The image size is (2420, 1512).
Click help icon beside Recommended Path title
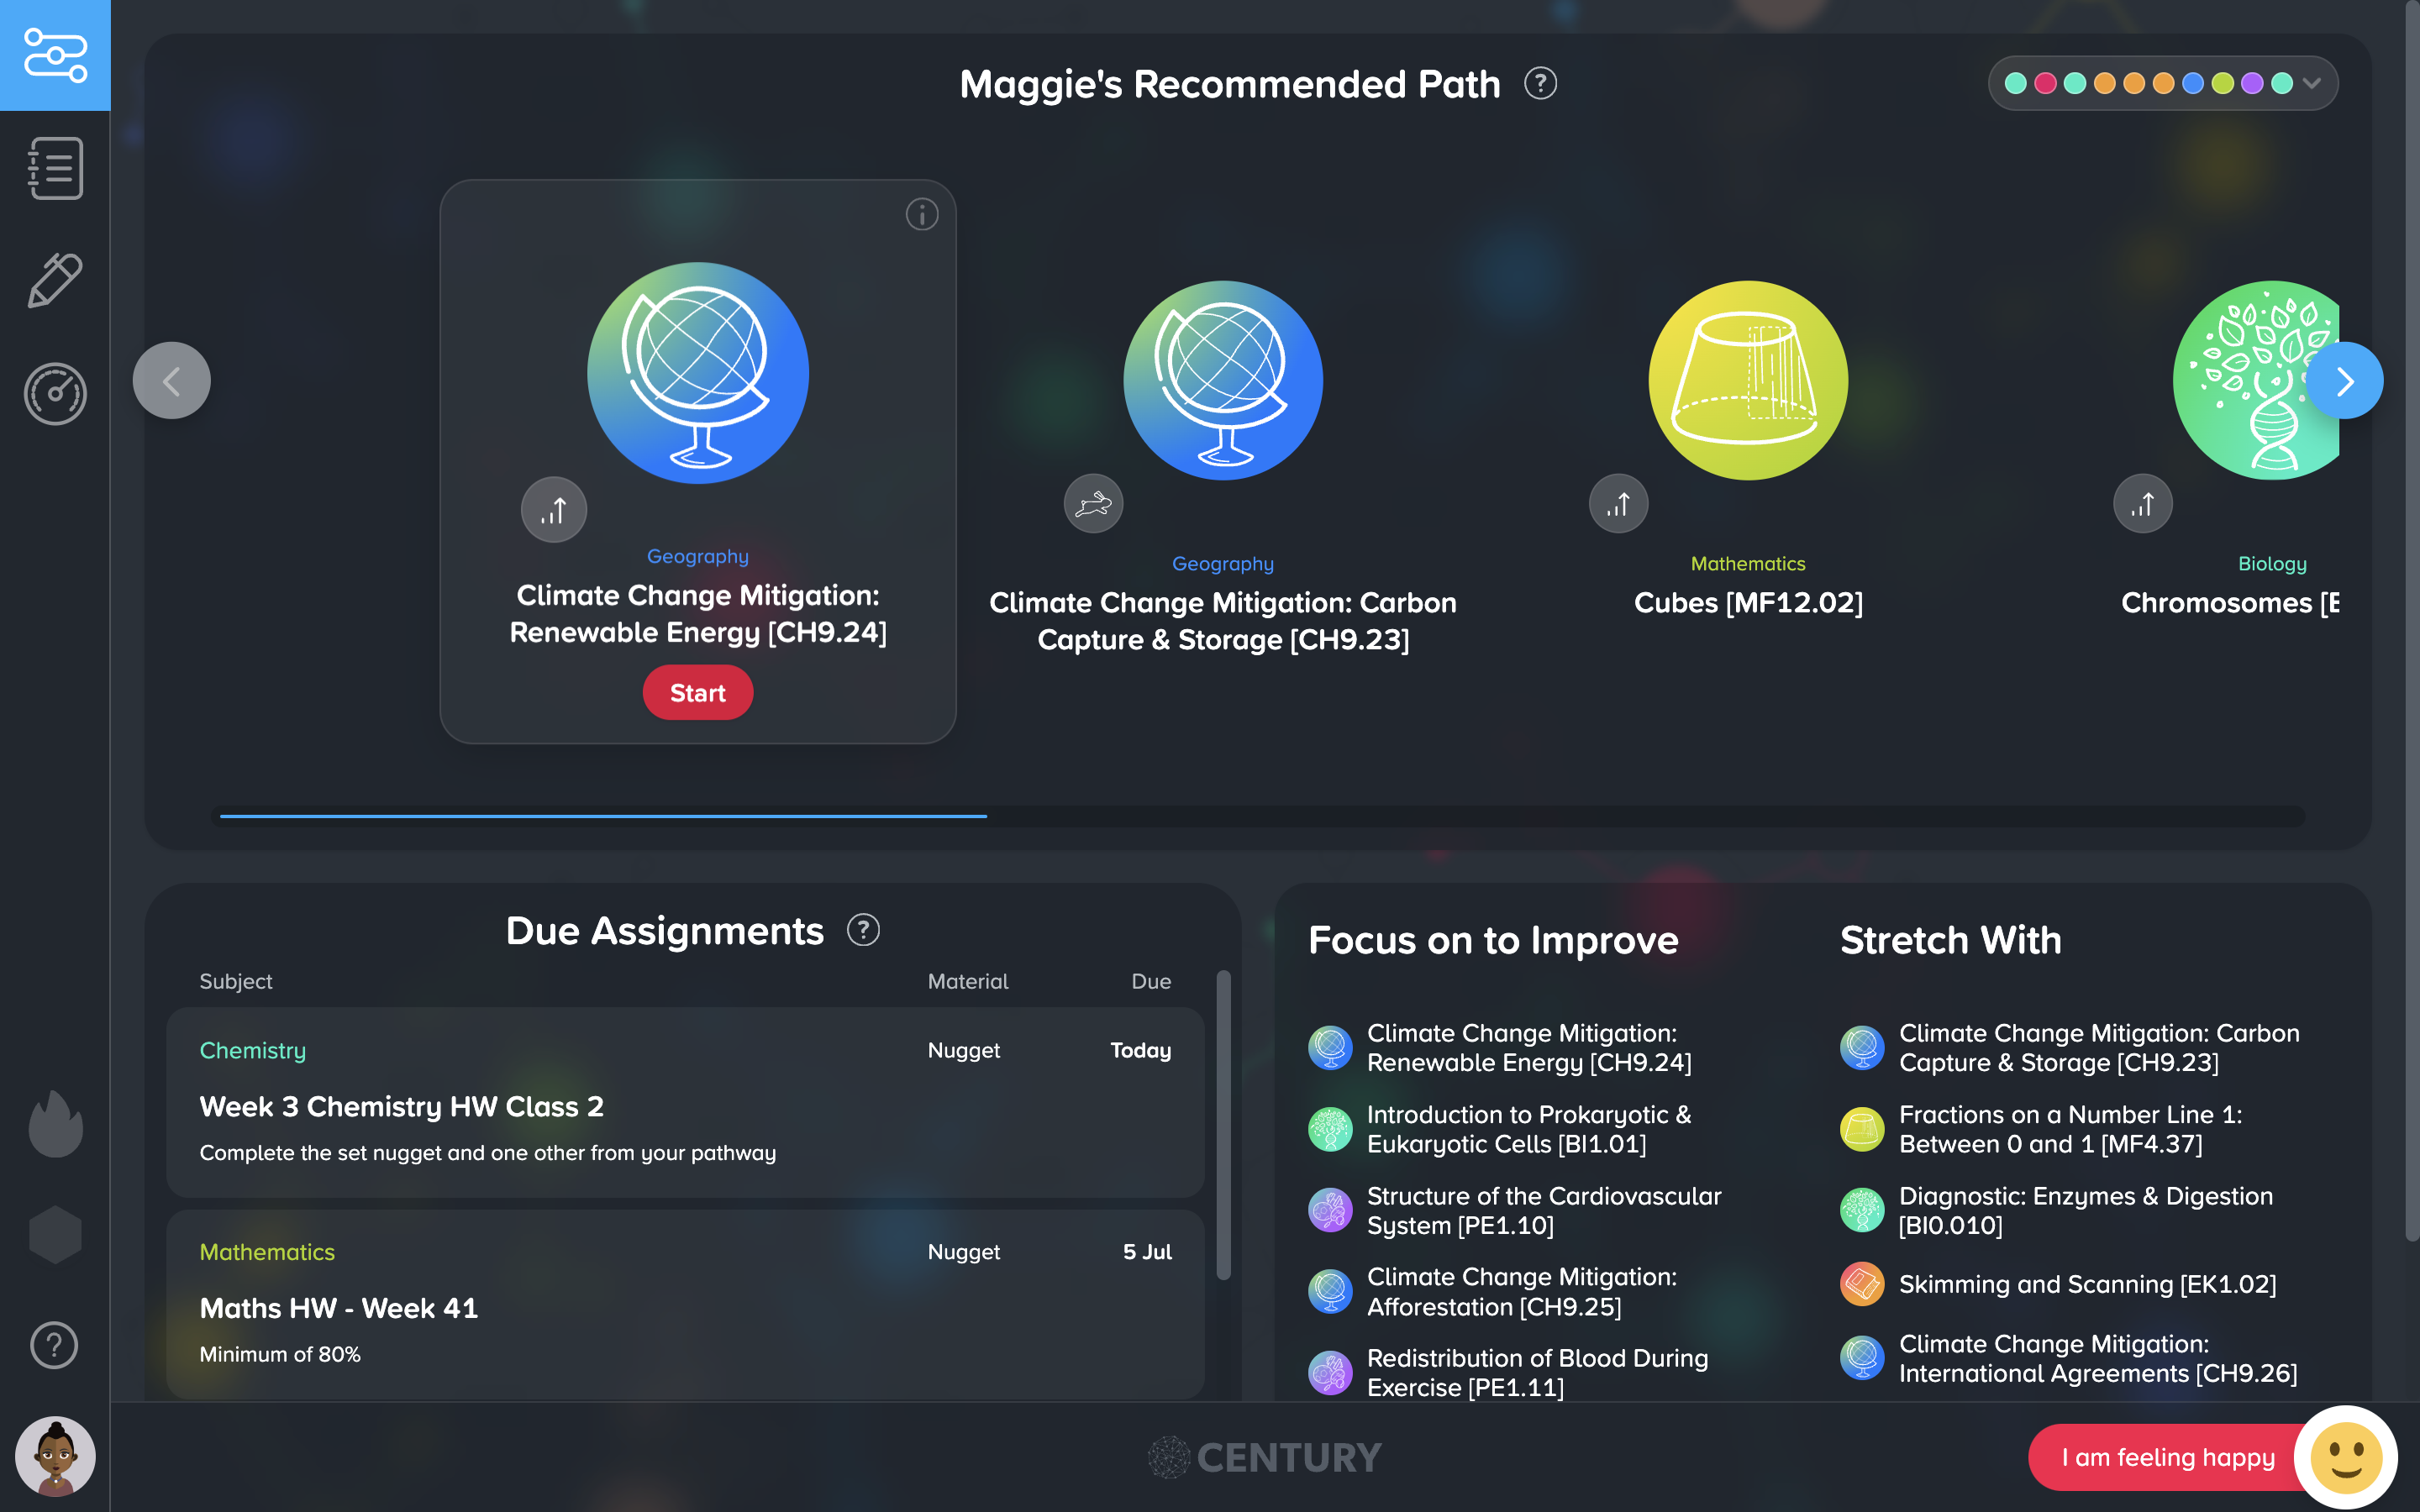point(1540,84)
